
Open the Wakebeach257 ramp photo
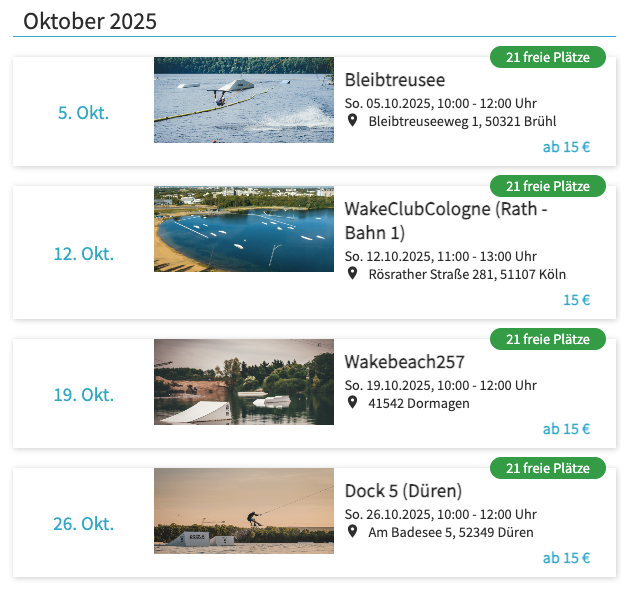click(x=244, y=382)
